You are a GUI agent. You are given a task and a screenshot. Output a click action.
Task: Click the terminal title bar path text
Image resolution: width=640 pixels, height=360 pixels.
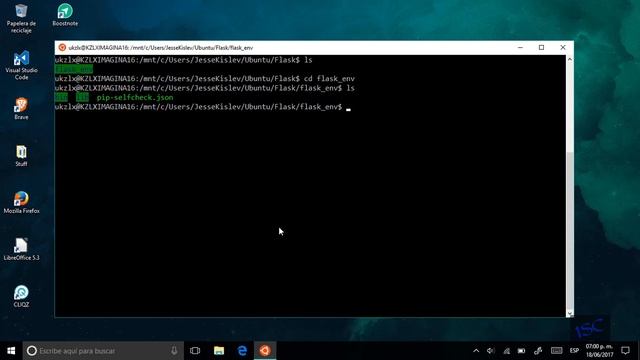tap(161, 48)
